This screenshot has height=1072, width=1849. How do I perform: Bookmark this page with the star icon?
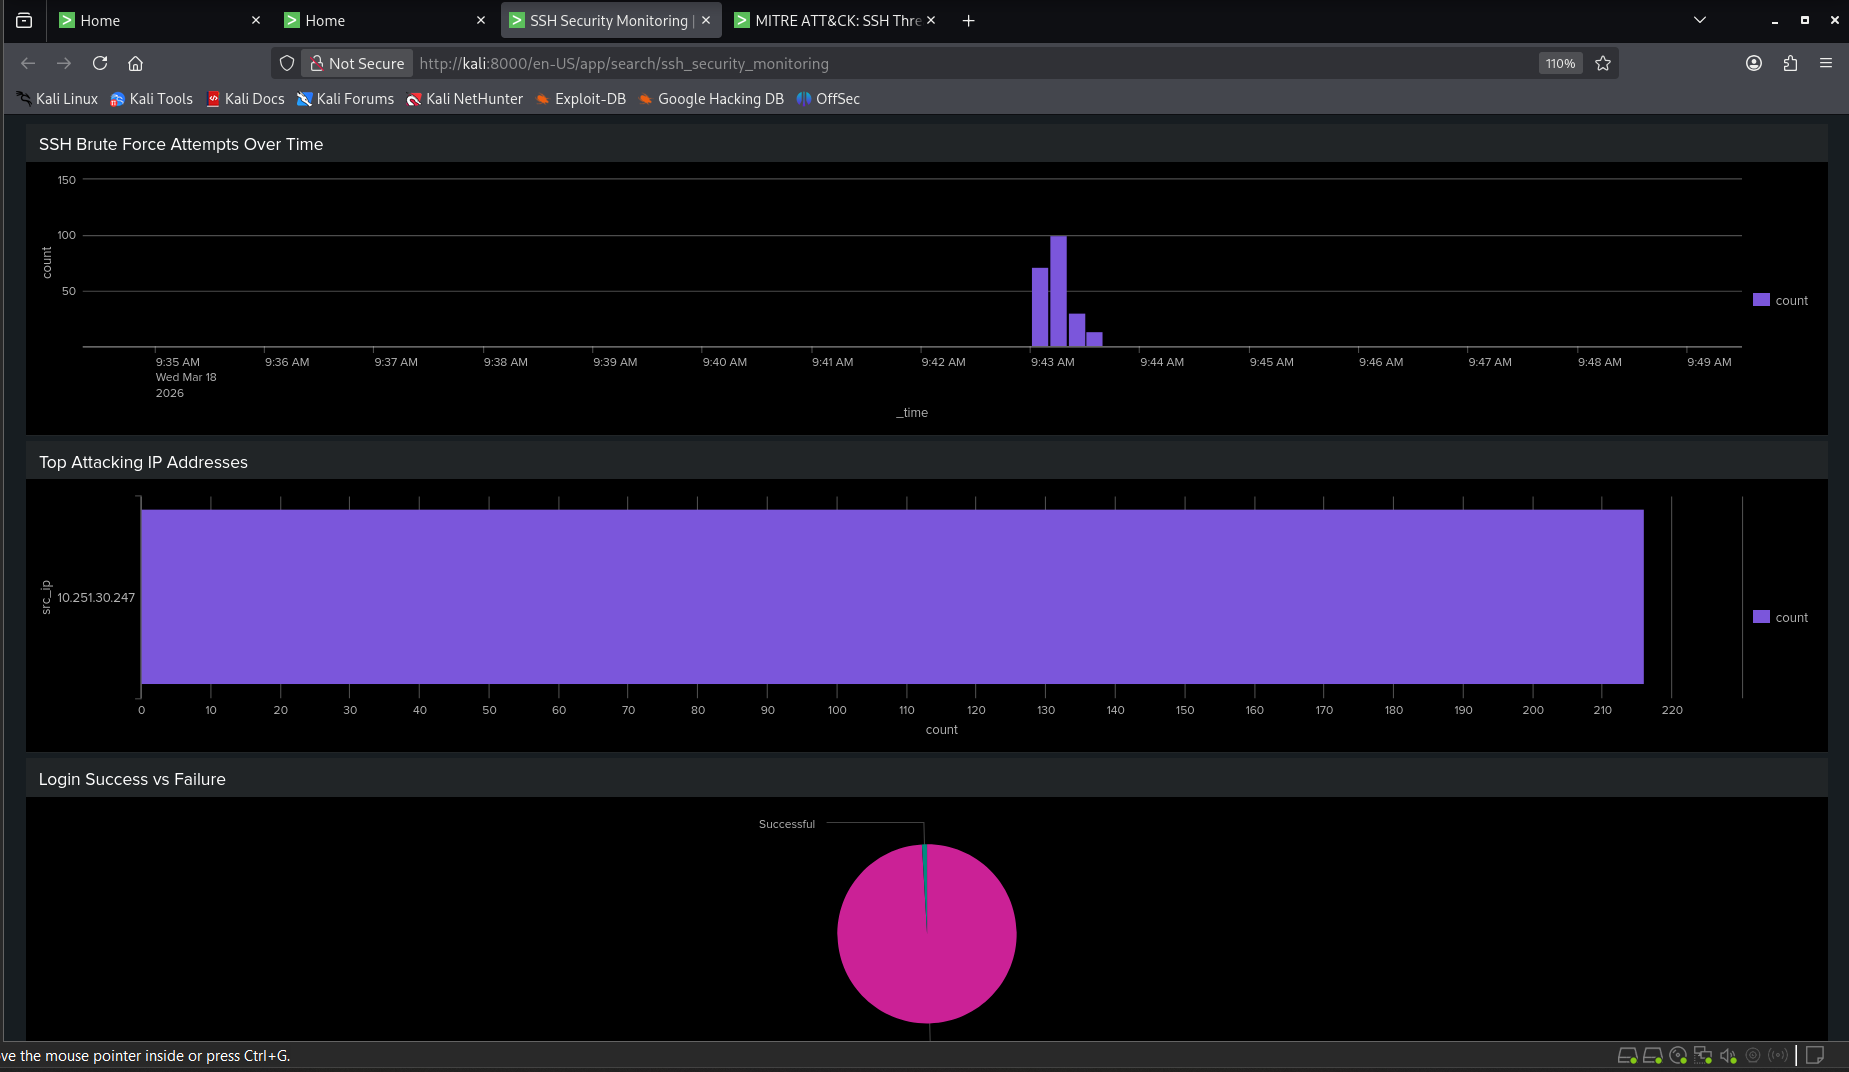pos(1603,63)
